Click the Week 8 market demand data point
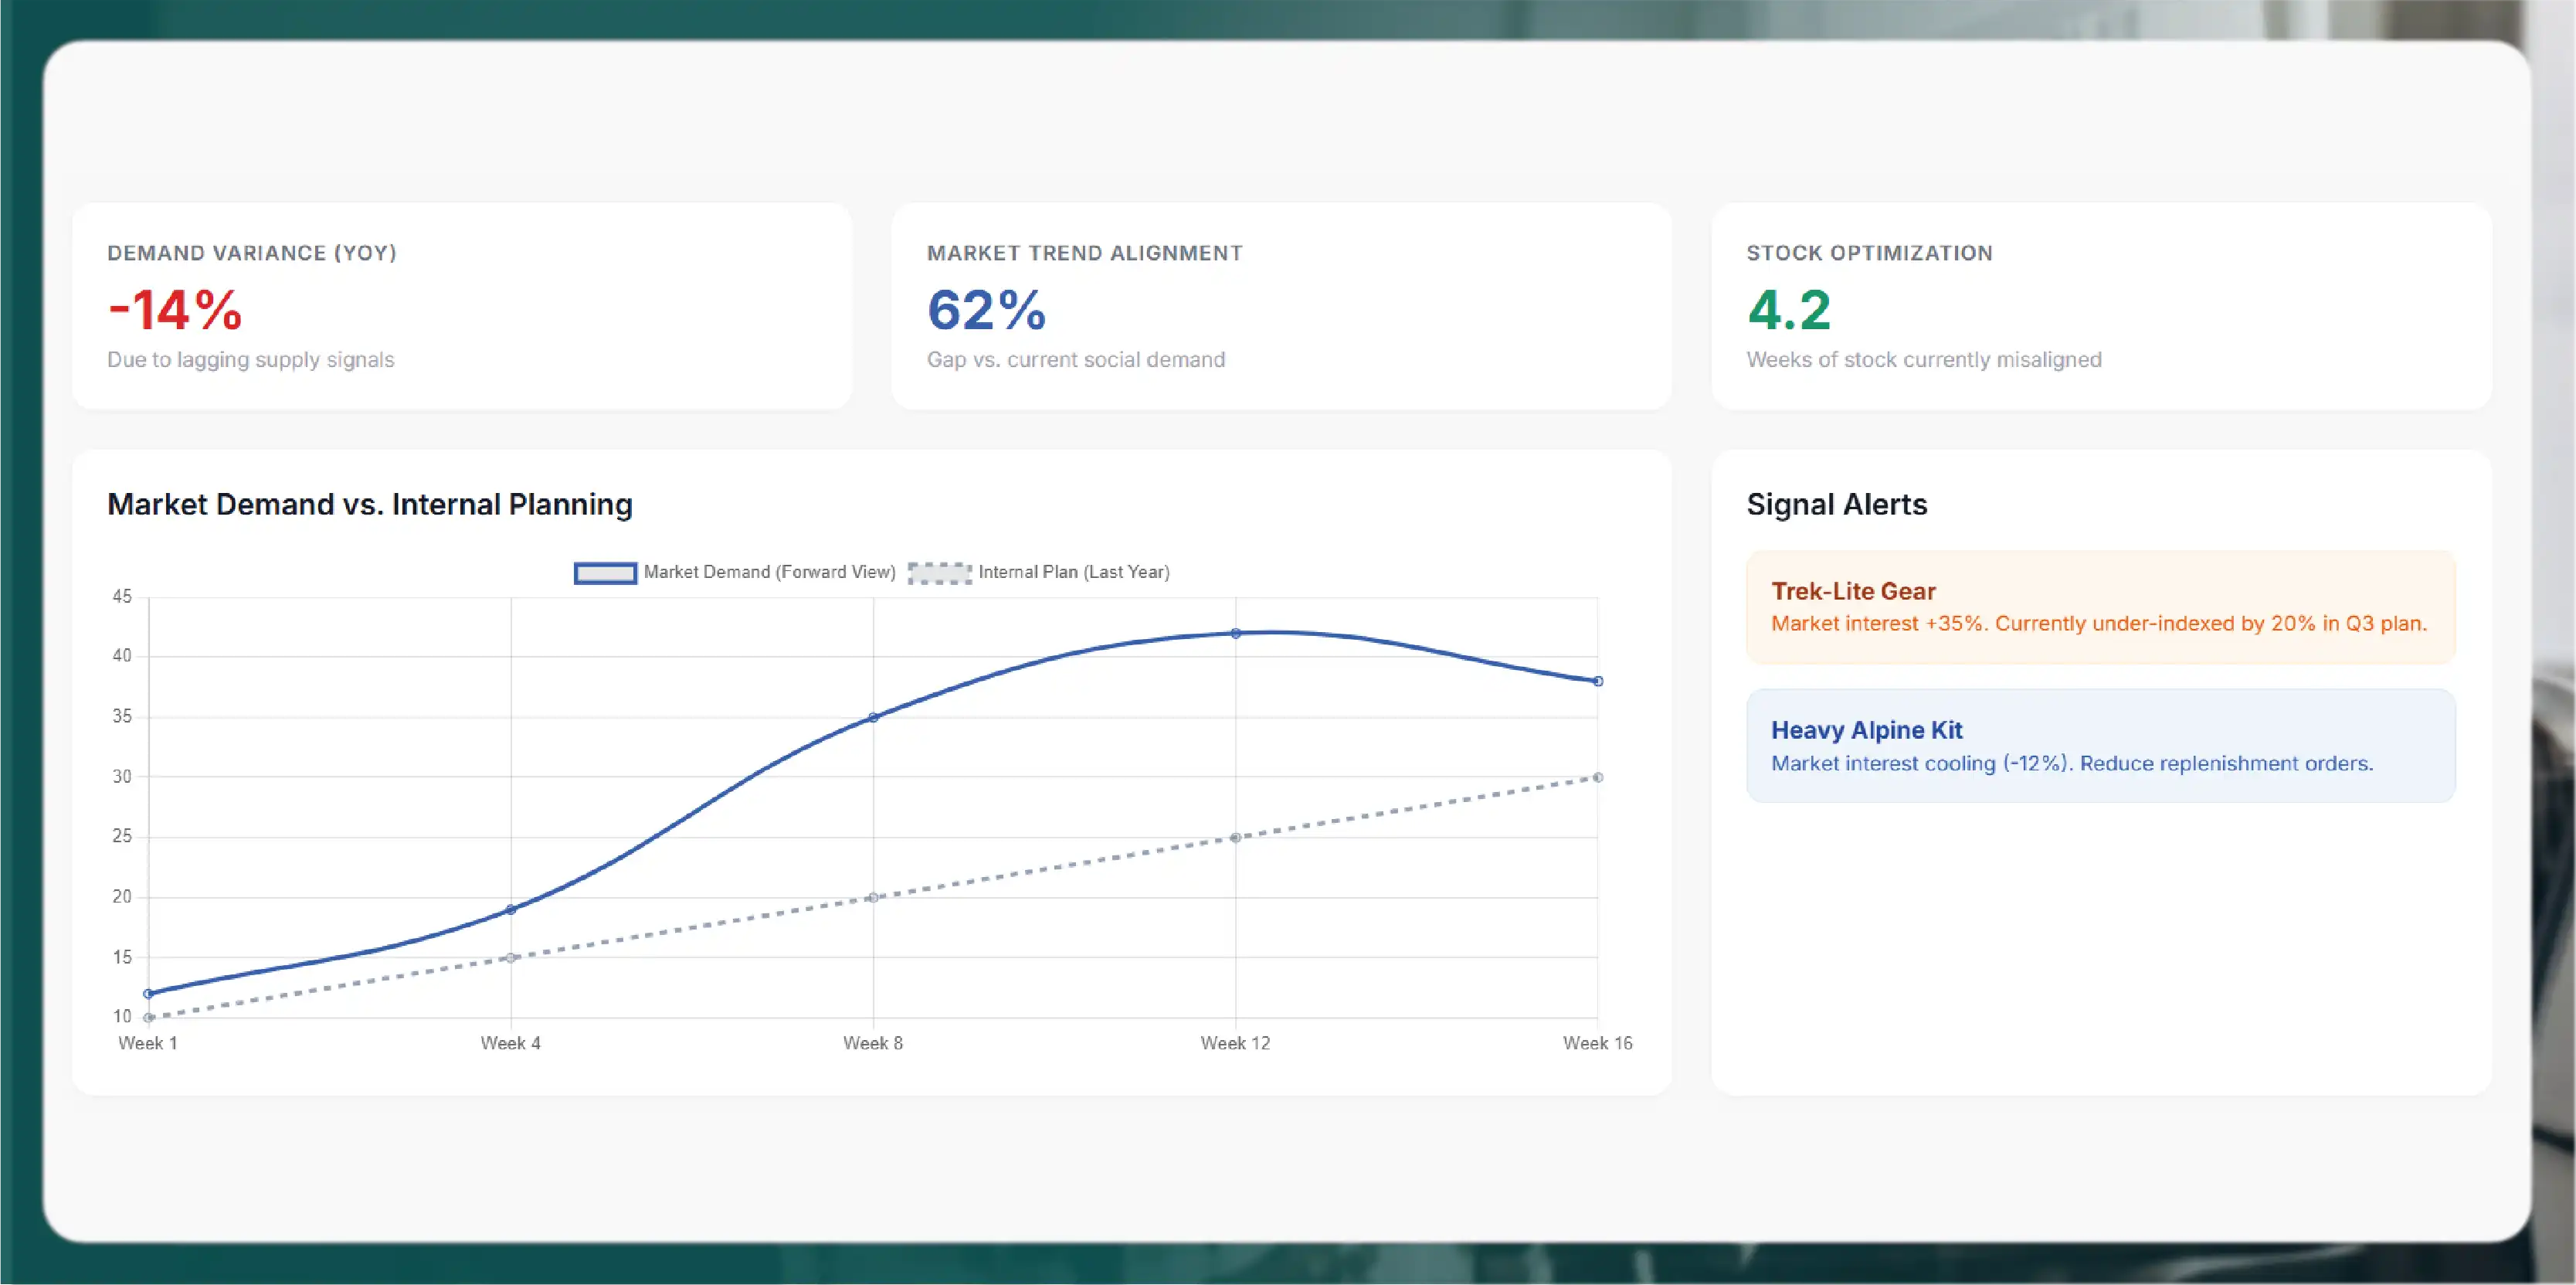The image size is (2576, 1285). (873, 717)
